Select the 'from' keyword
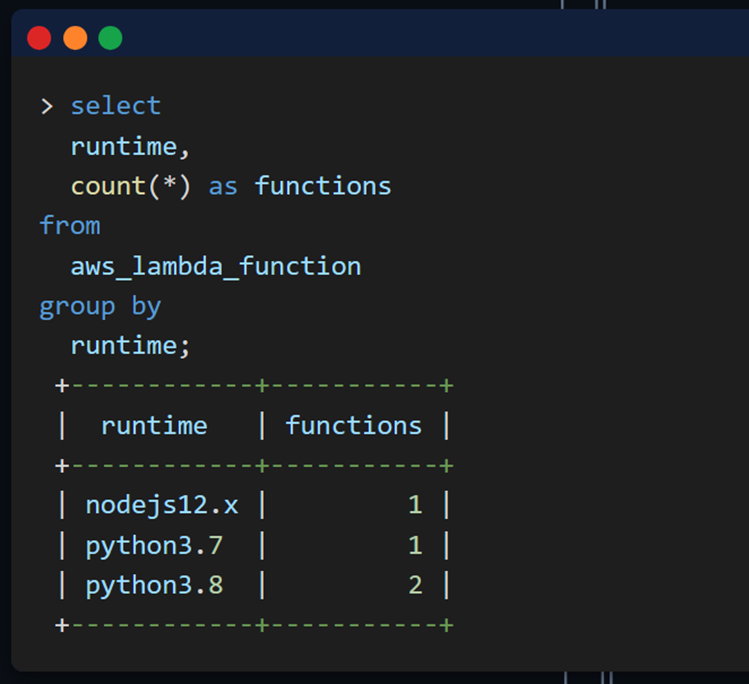This screenshot has width=749, height=684. point(70,226)
